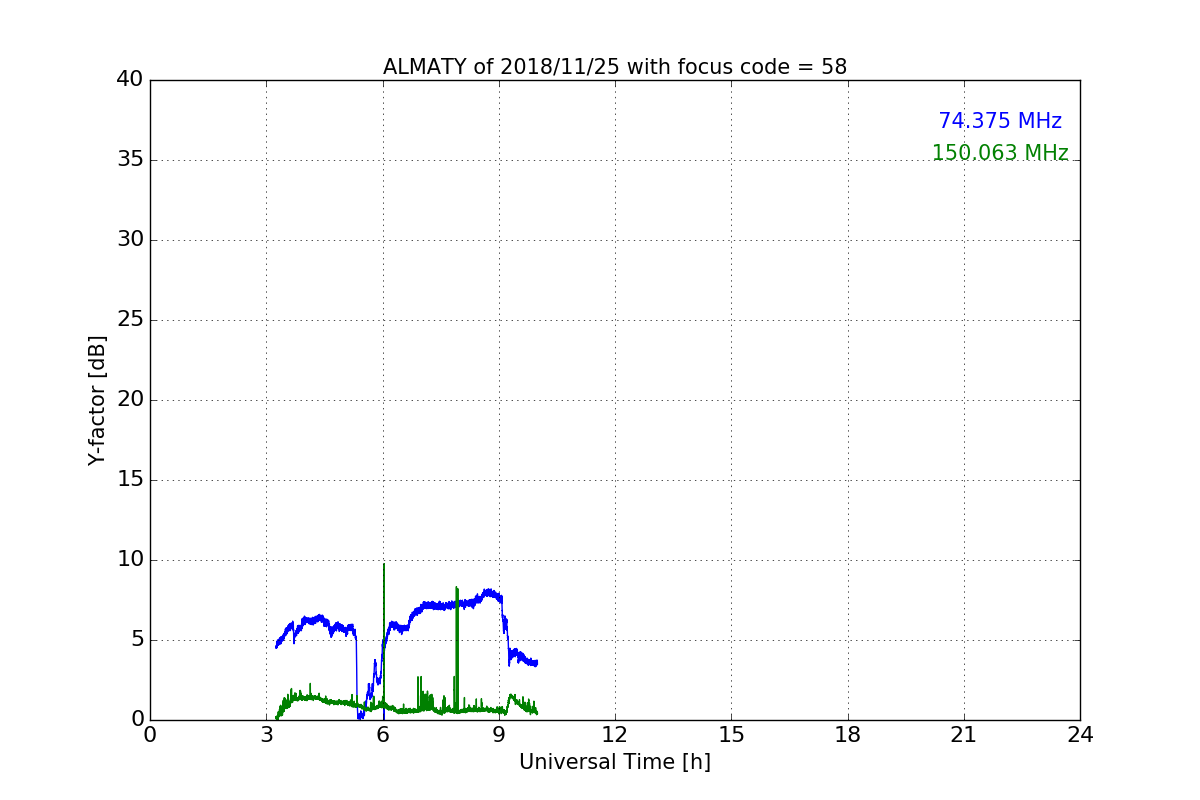This screenshot has width=1200, height=800.
Task: Click x-axis tick label 15
Action: [732, 735]
